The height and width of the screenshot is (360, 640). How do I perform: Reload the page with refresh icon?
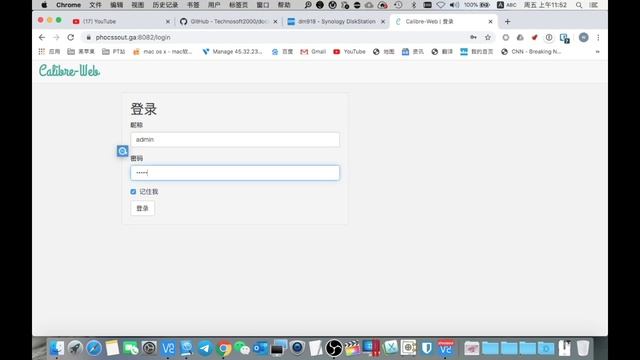coord(71,37)
